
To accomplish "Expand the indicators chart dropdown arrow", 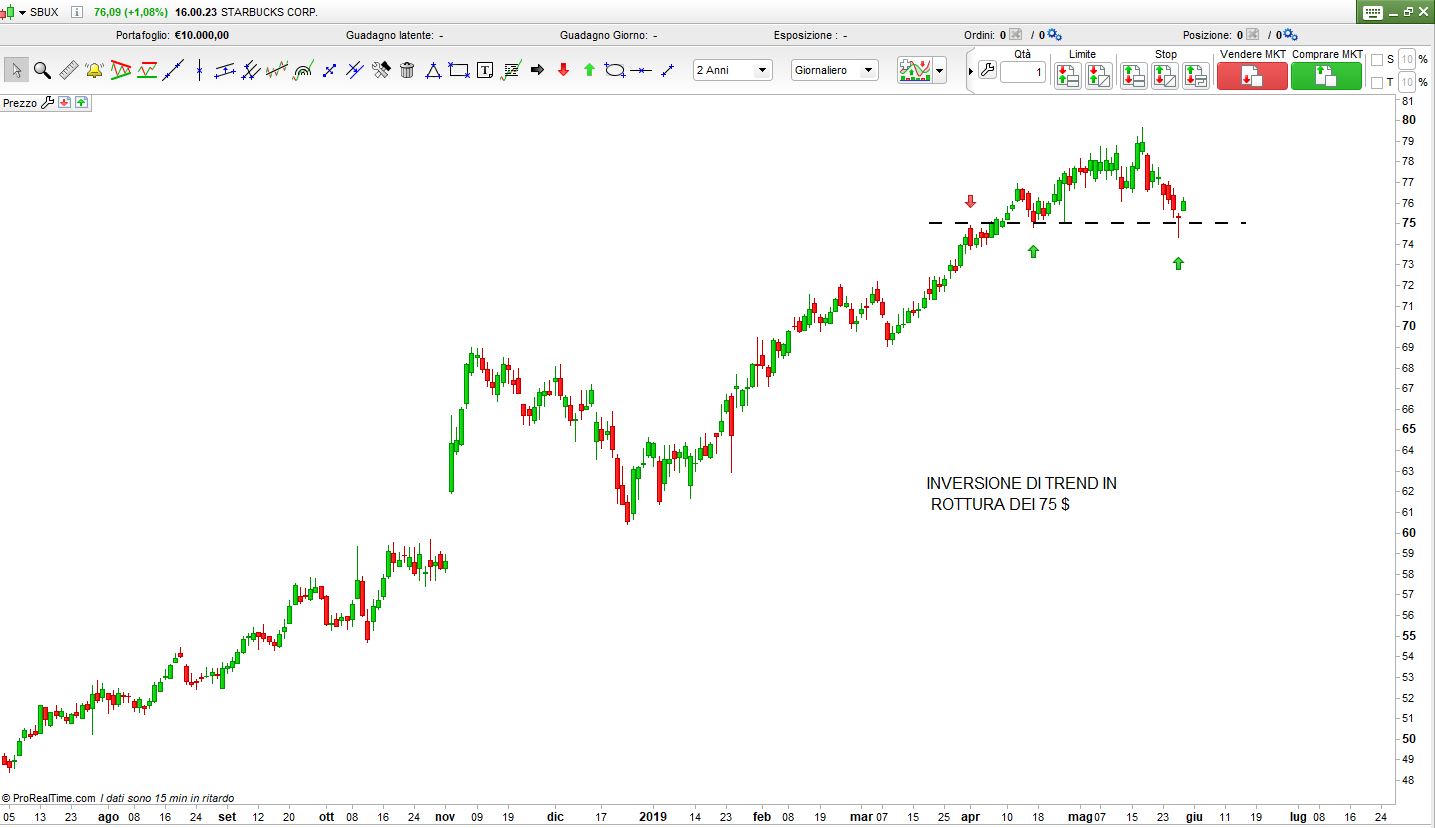I will tap(939, 71).
